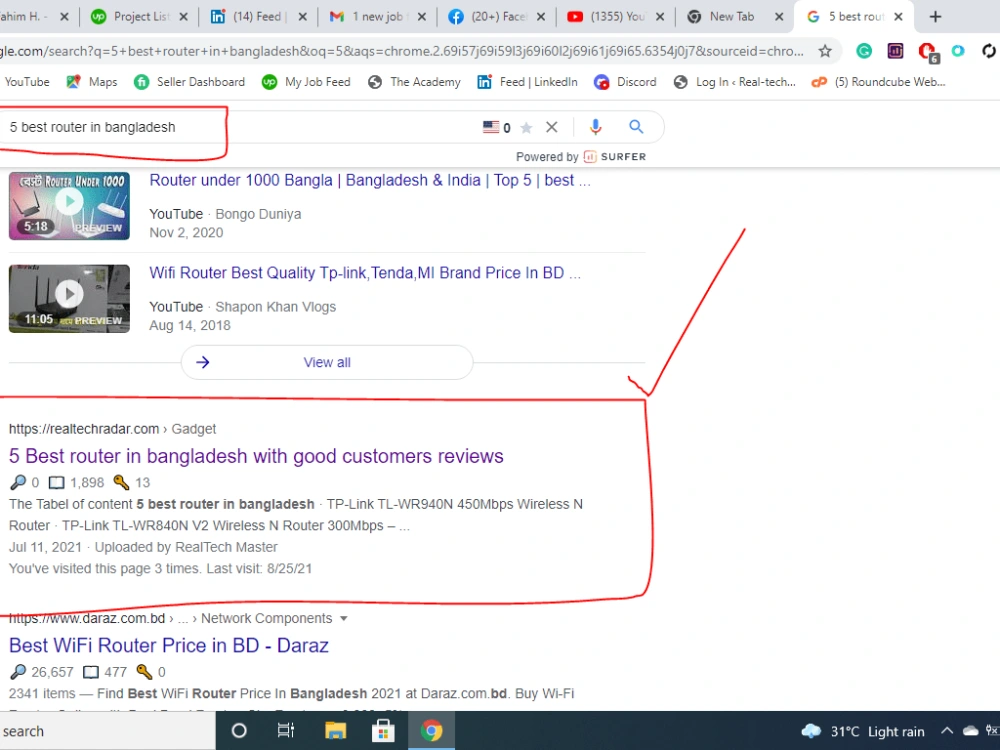Open the Feed | LinkedIn bookmark
Screen dimensions: 1000x750
coord(527,82)
